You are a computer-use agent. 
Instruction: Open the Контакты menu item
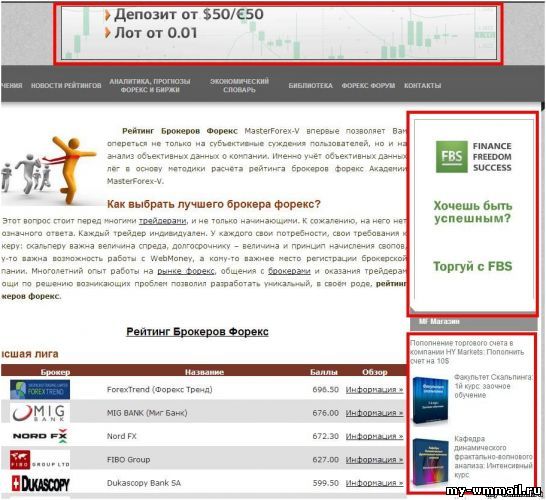422,86
